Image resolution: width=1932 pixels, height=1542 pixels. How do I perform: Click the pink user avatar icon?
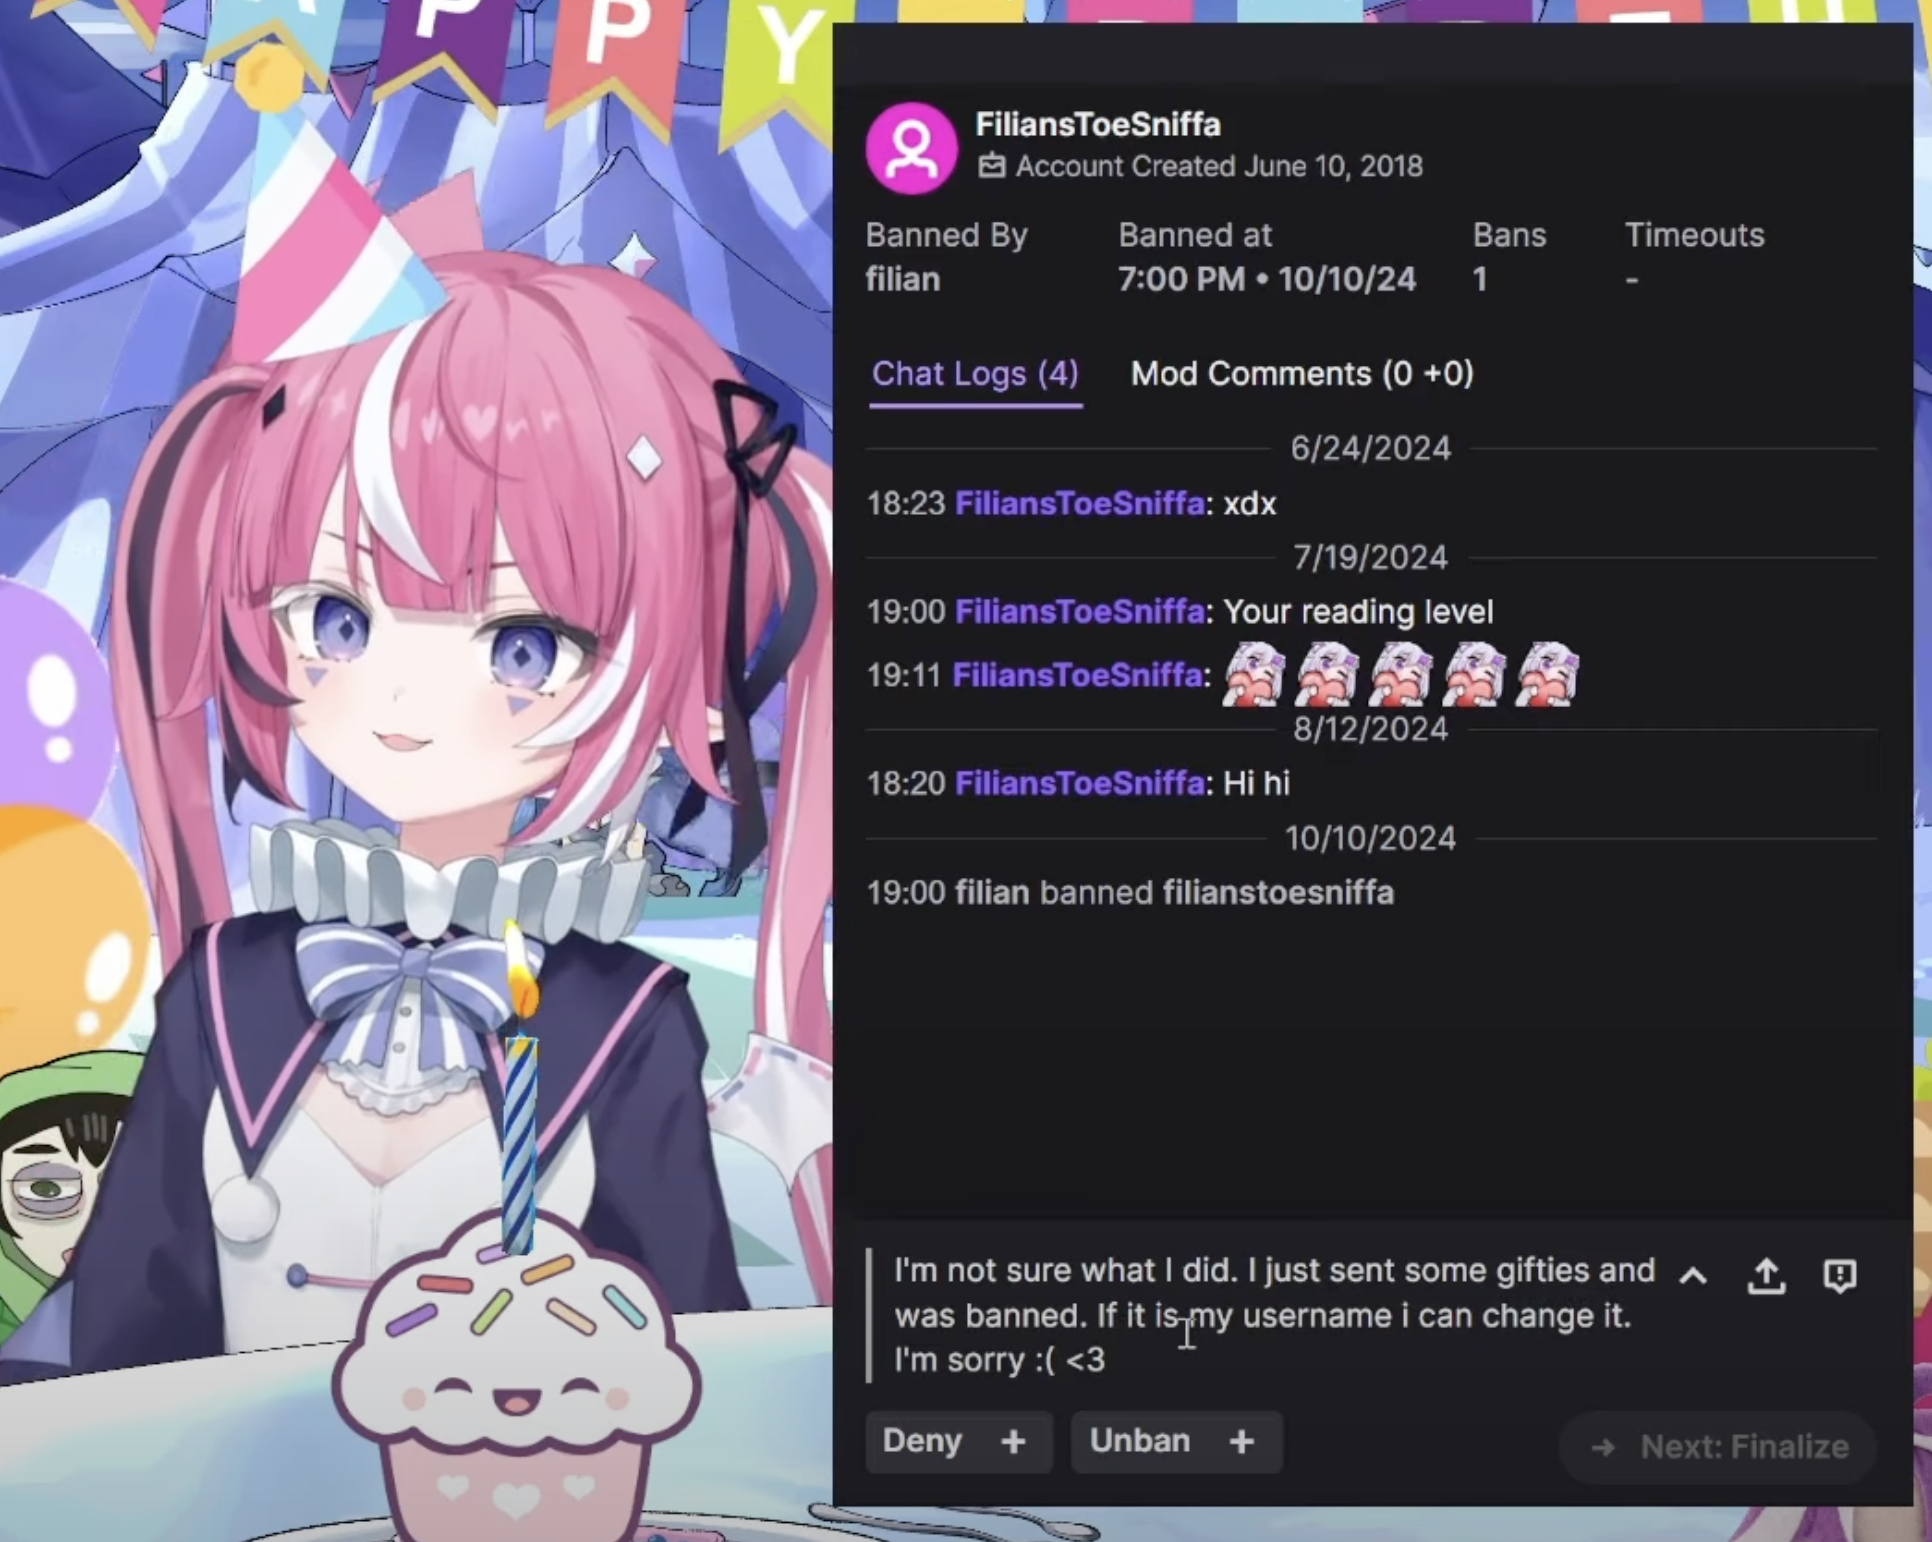[911, 148]
